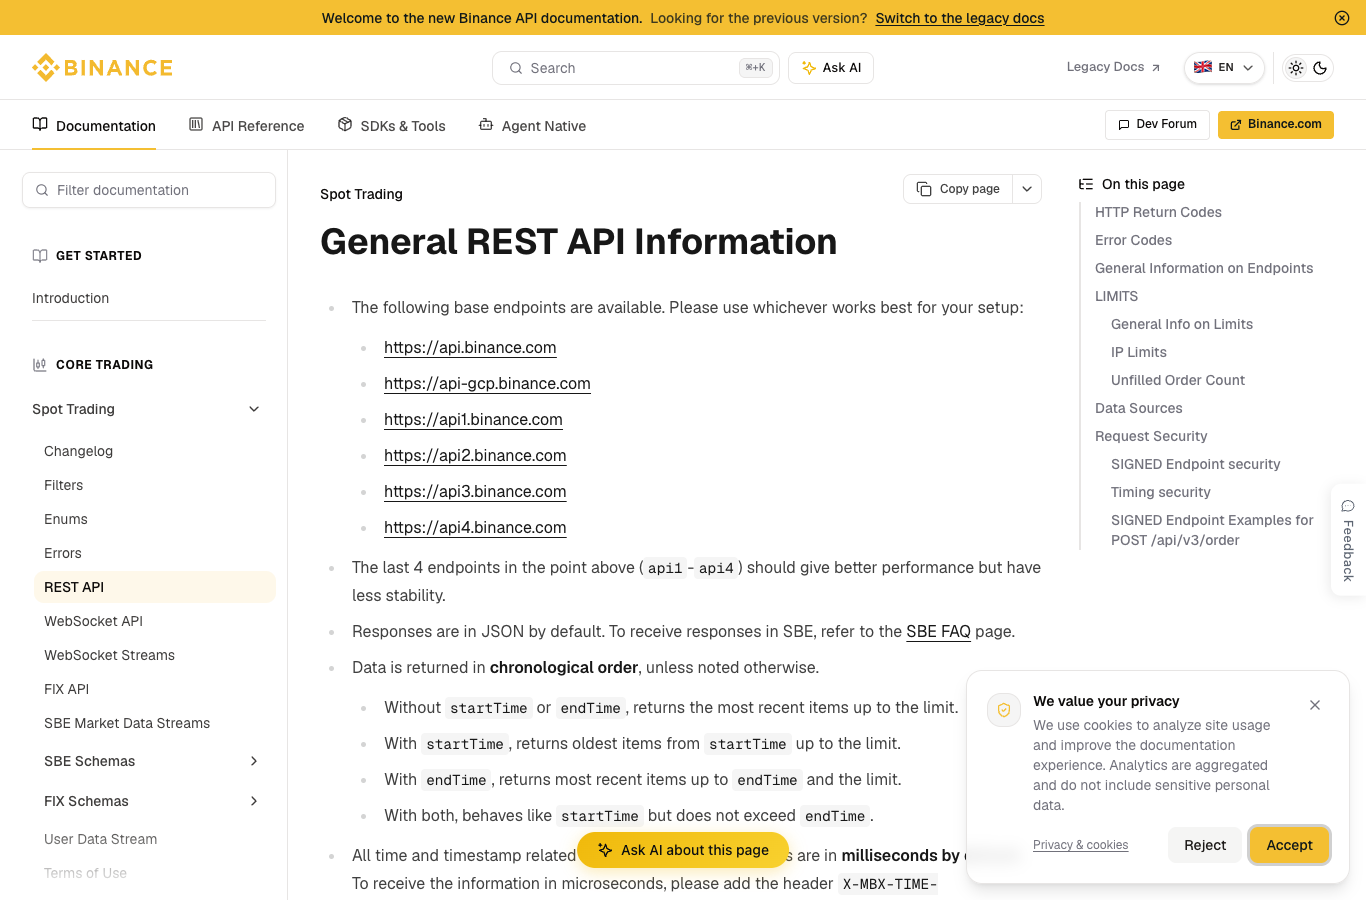Open Filters in the sidebar
This screenshot has height=900, width=1366.
[63, 485]
